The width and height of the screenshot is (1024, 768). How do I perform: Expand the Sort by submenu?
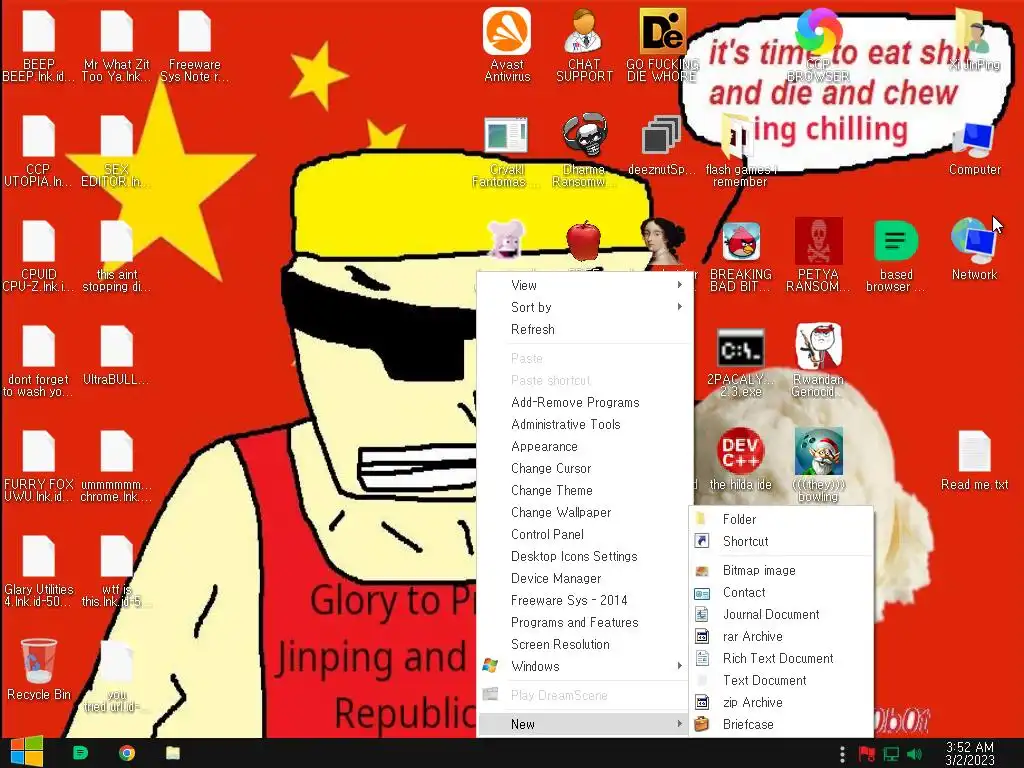pos(584,307)
